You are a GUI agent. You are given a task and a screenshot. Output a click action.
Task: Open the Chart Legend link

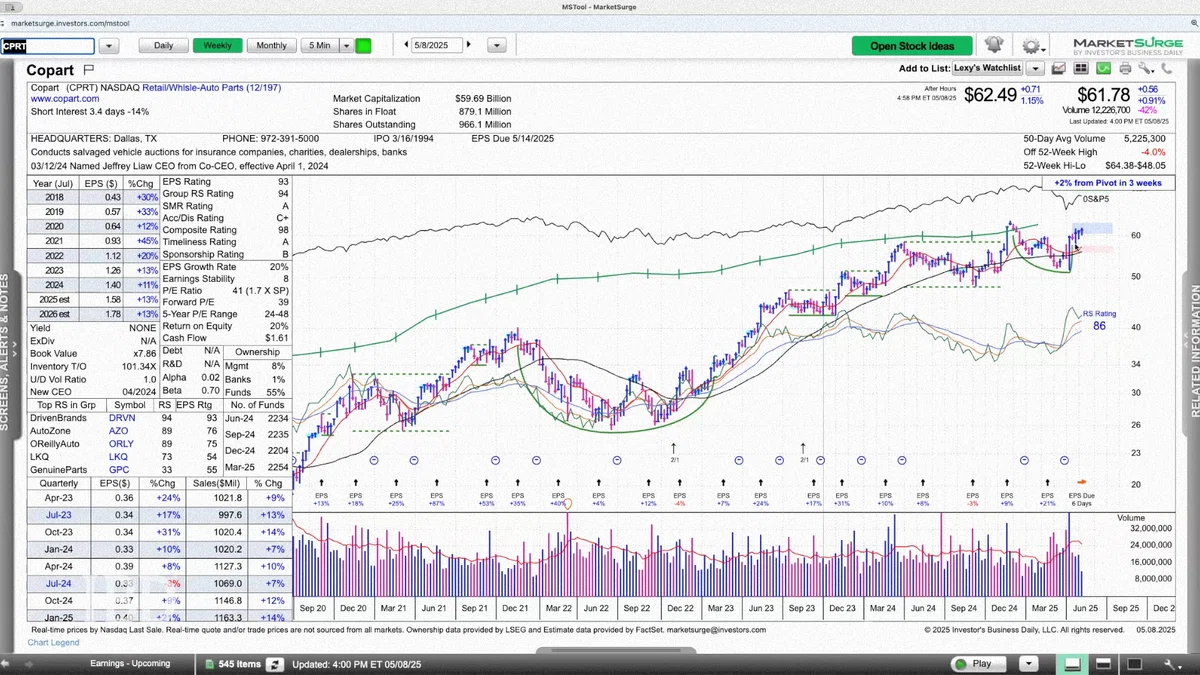click(x=53, y=642)
